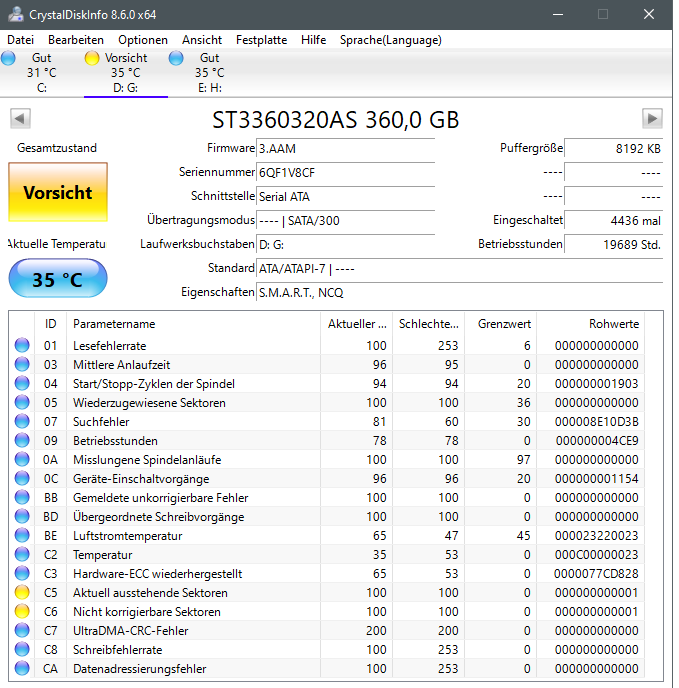Click the Schlechte... column header
This screenshot has height=688, width=679.
tap(428, 324)
